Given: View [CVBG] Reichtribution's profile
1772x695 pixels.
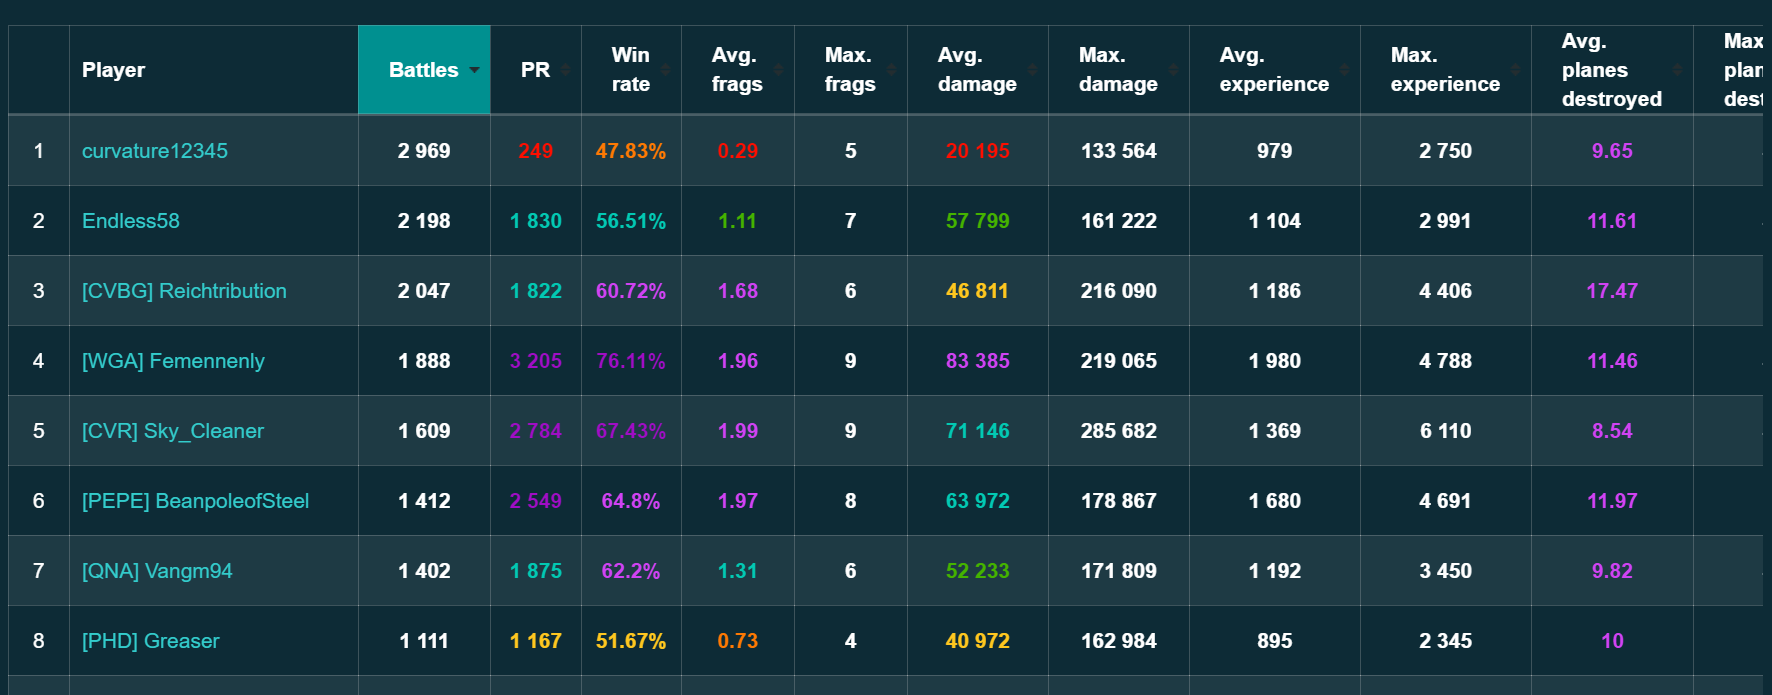Looking at the screenshot, I should pyautogui.click(x=184, y=291).
